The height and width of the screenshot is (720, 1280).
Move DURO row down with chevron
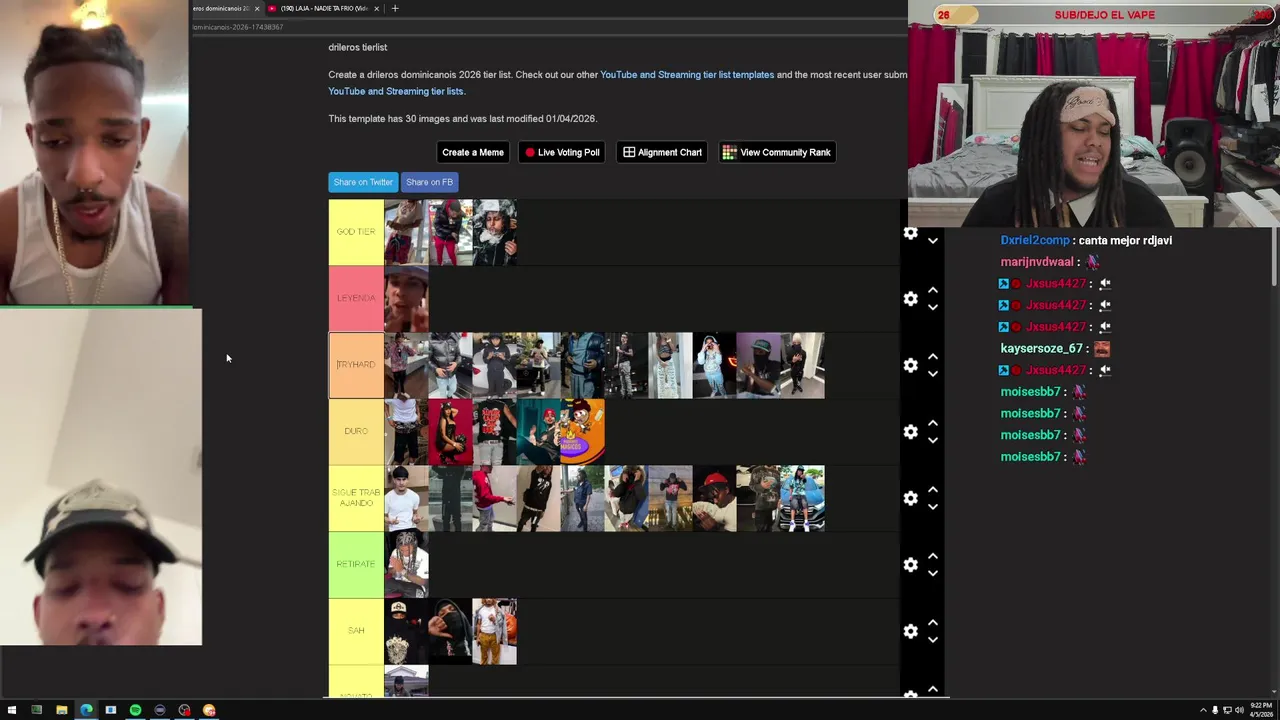(x=933, y=440)
